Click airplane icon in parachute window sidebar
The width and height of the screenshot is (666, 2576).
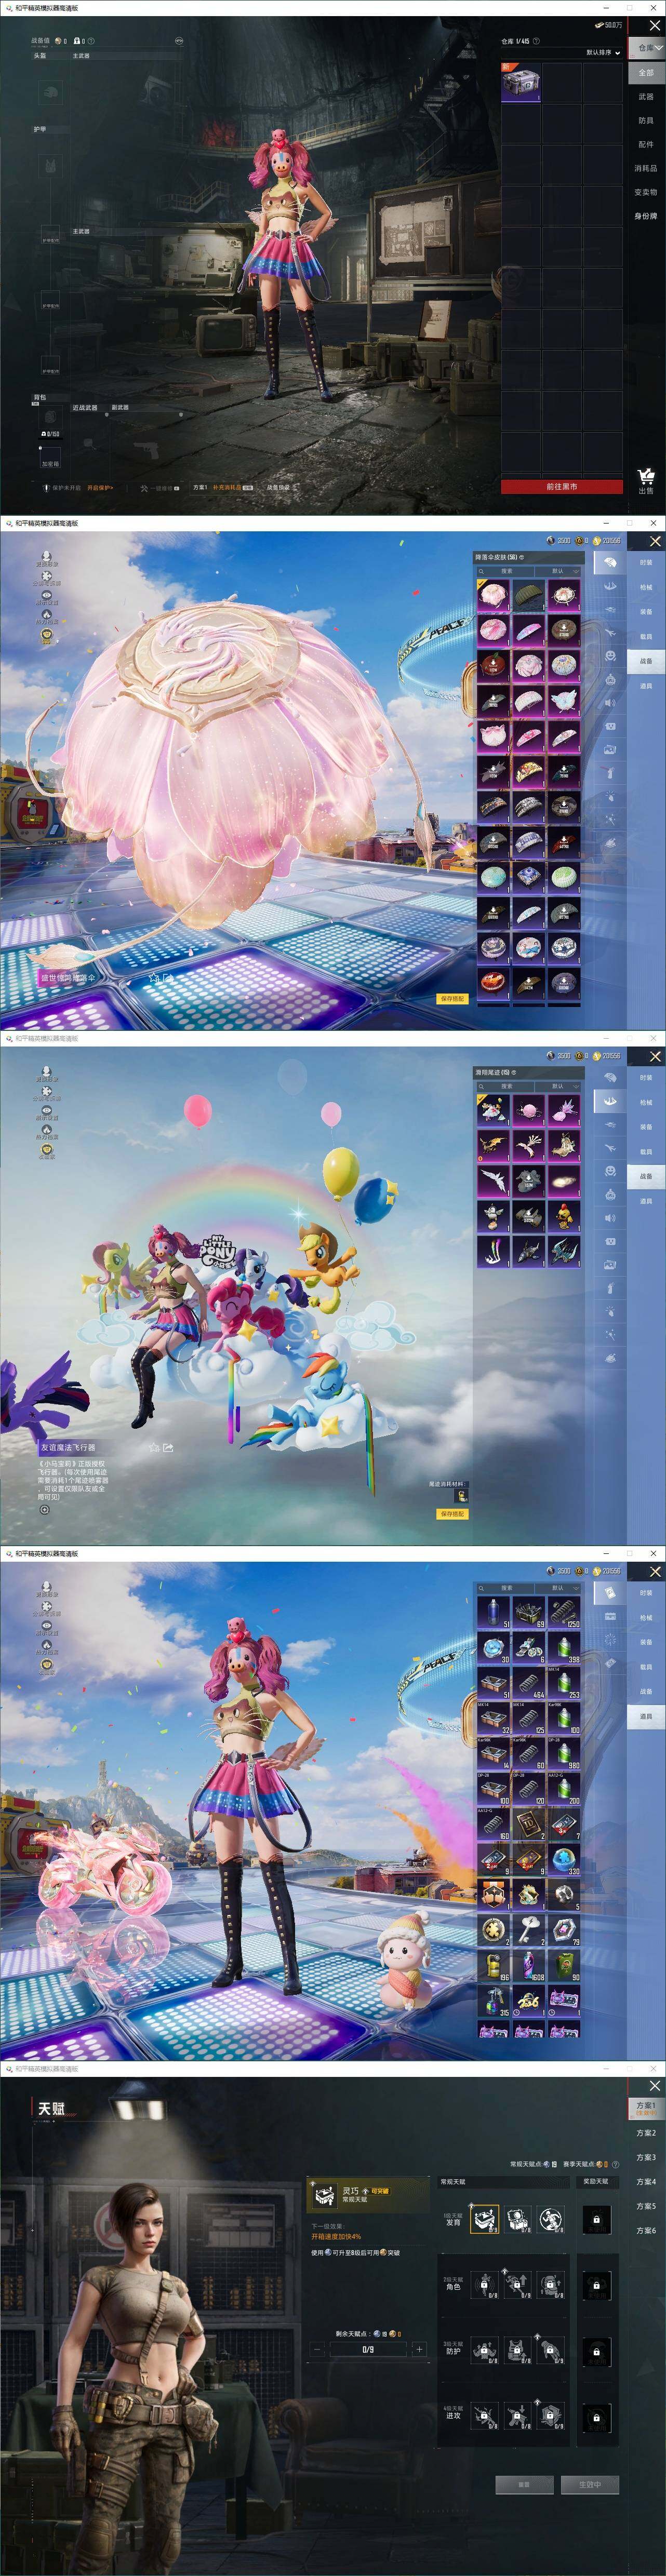coord(610,632)
